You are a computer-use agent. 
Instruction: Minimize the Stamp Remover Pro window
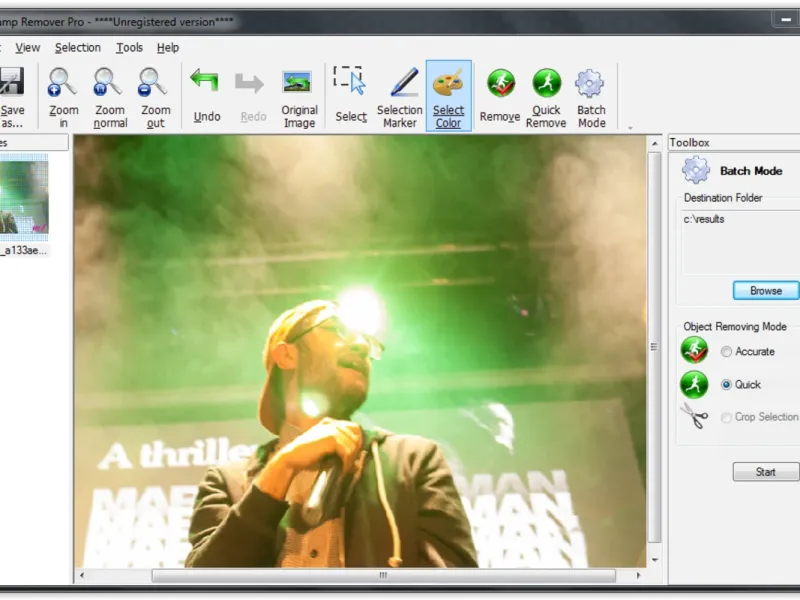pyautogui.click(x=785, y=20)
